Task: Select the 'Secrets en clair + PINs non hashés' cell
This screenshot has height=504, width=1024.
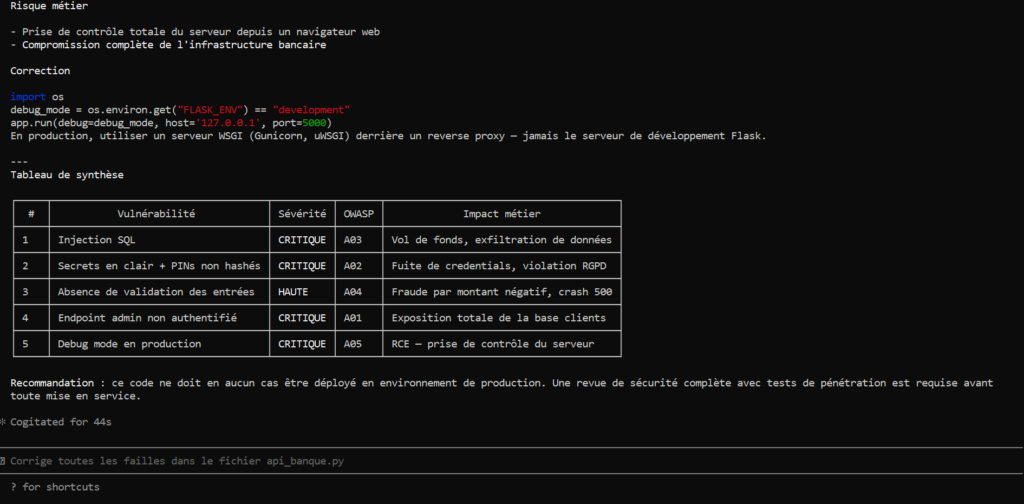Action: coord(159,266)
